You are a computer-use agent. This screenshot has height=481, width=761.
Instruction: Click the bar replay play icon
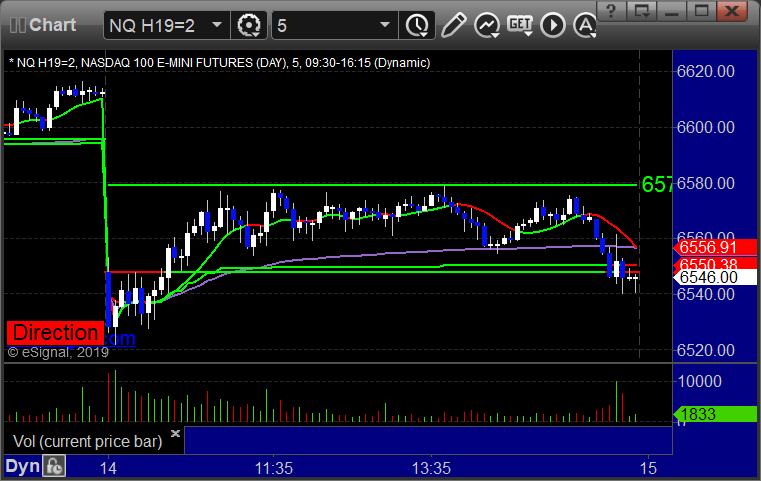click(x=553, y=25)
